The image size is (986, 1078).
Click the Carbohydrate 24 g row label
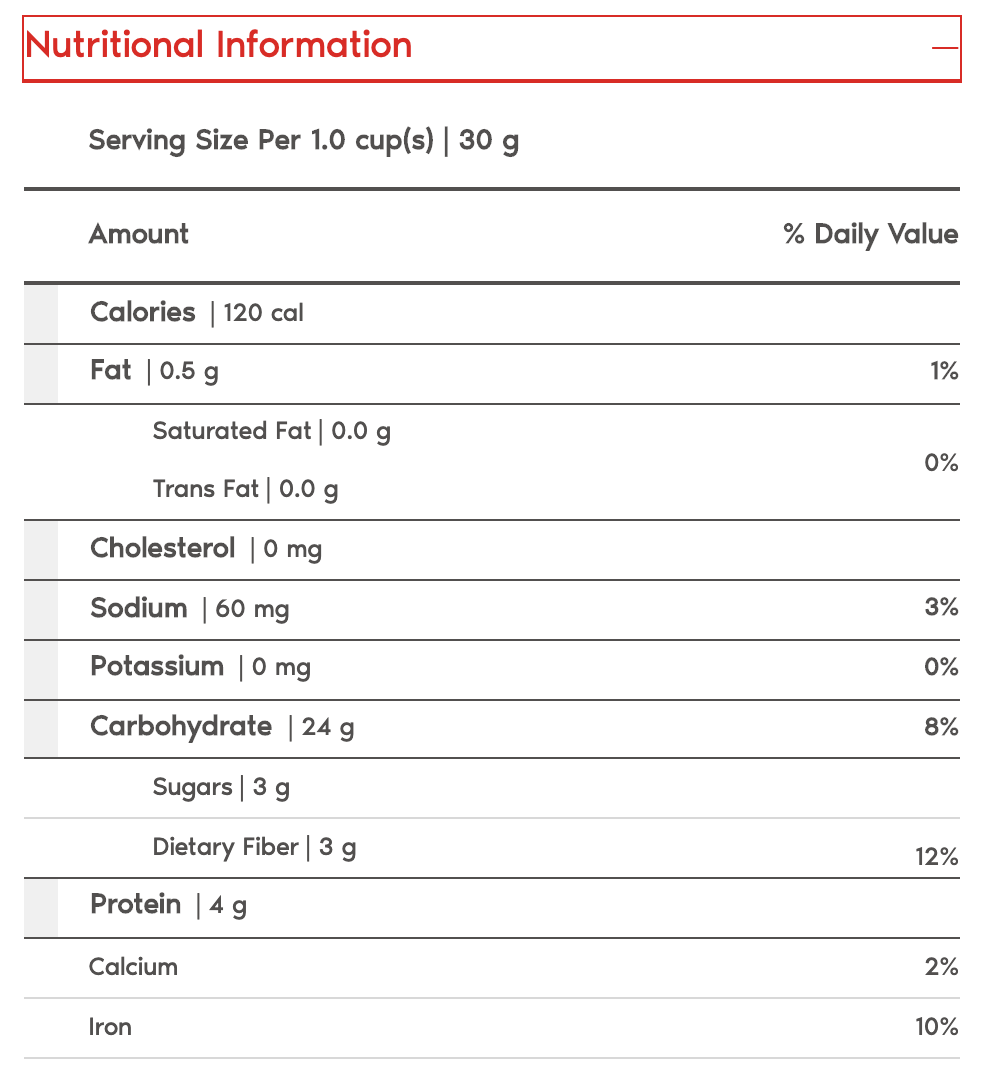coord(222,727)
